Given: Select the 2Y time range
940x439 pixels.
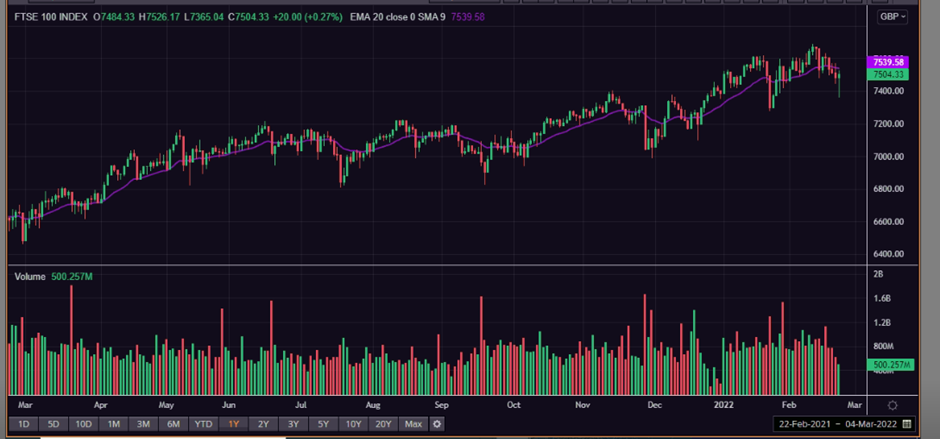Looking at the screenshot, I should click(263, 425).
